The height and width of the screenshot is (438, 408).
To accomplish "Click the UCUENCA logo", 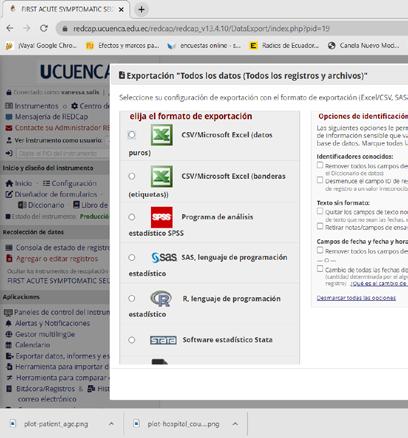I will (x=74, y=71).
